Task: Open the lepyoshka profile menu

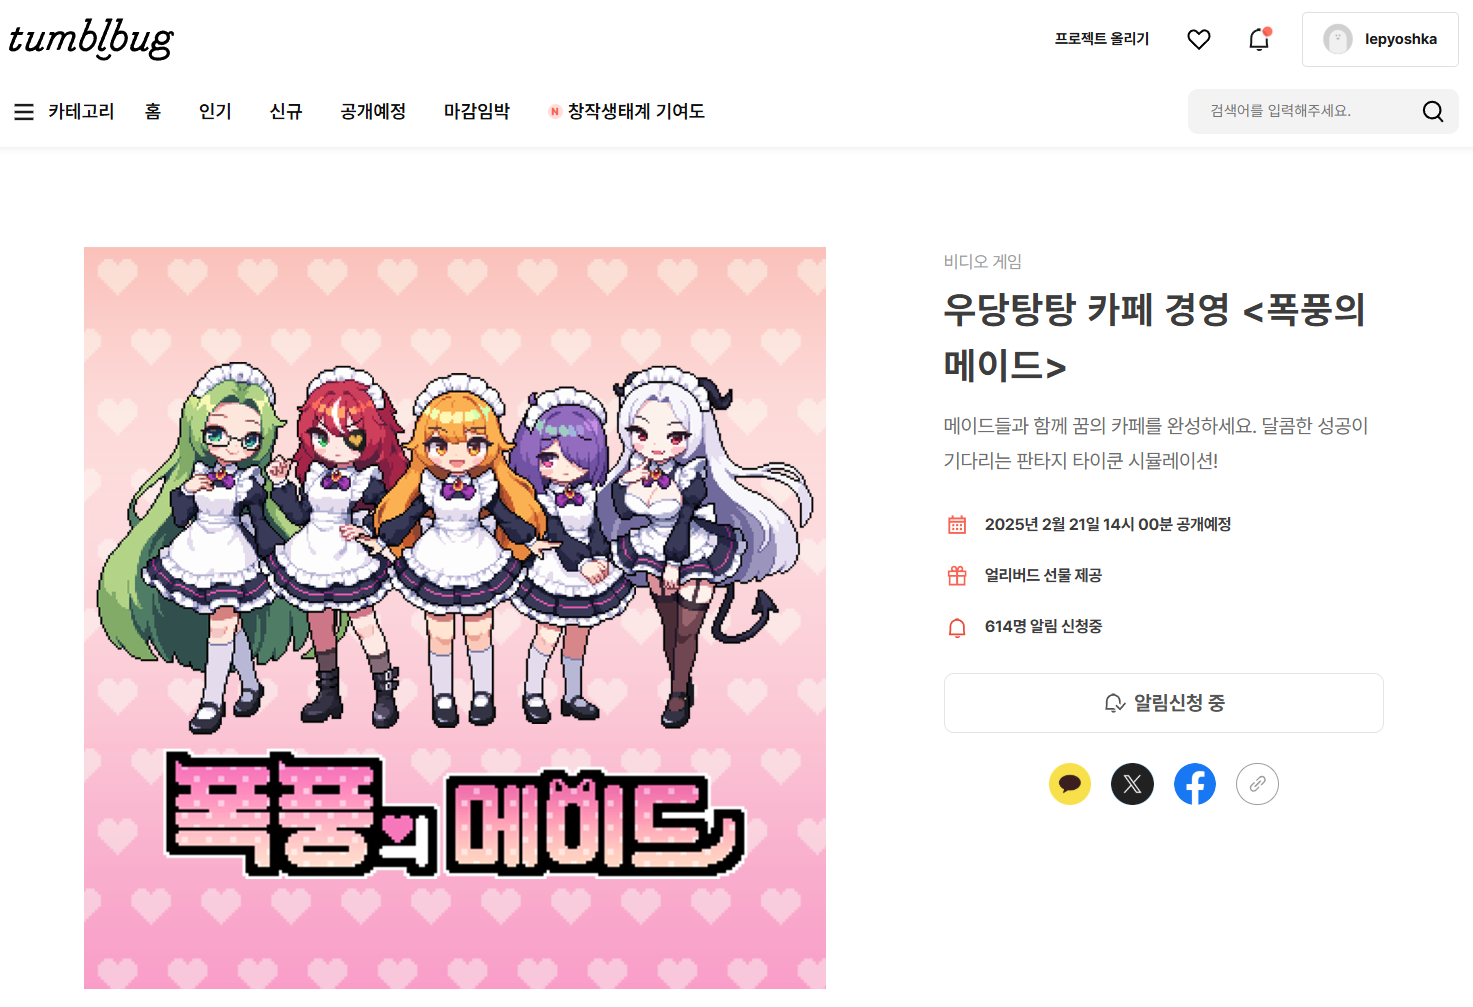Action: (1380, 39)
